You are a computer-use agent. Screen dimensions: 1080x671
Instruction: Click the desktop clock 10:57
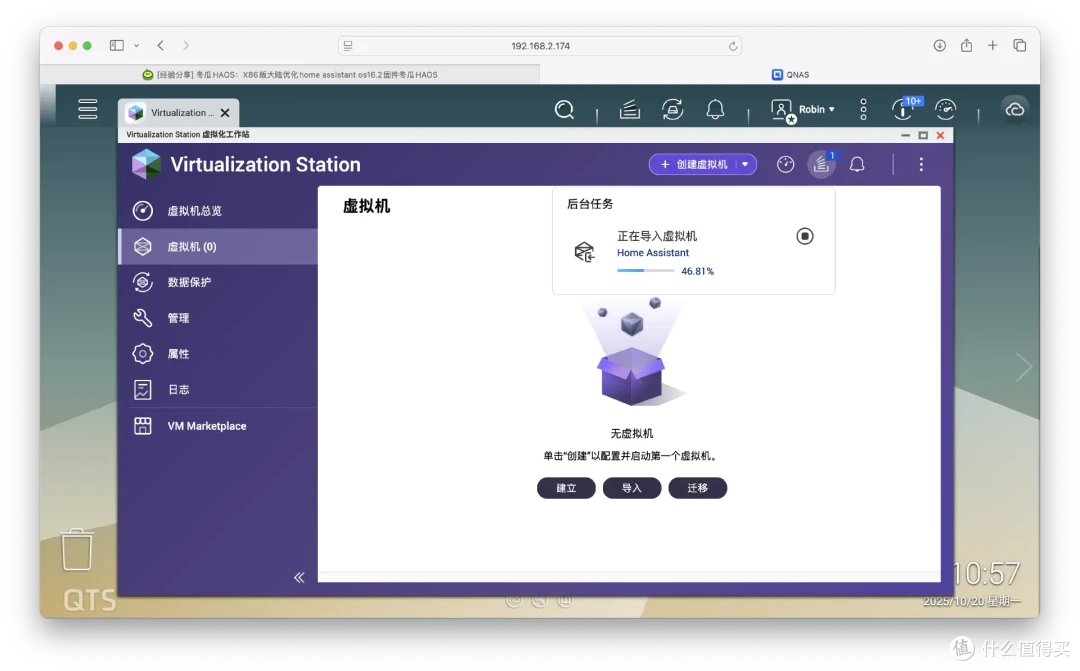coord(986,573)
